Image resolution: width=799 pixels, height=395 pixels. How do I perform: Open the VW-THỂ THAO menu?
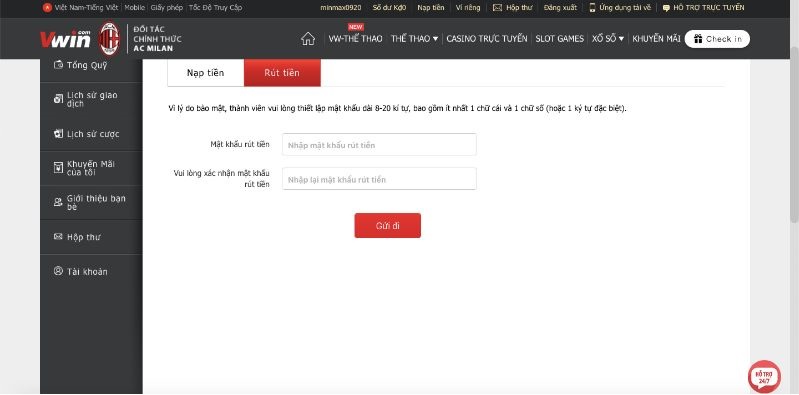(x=355, y=39)
